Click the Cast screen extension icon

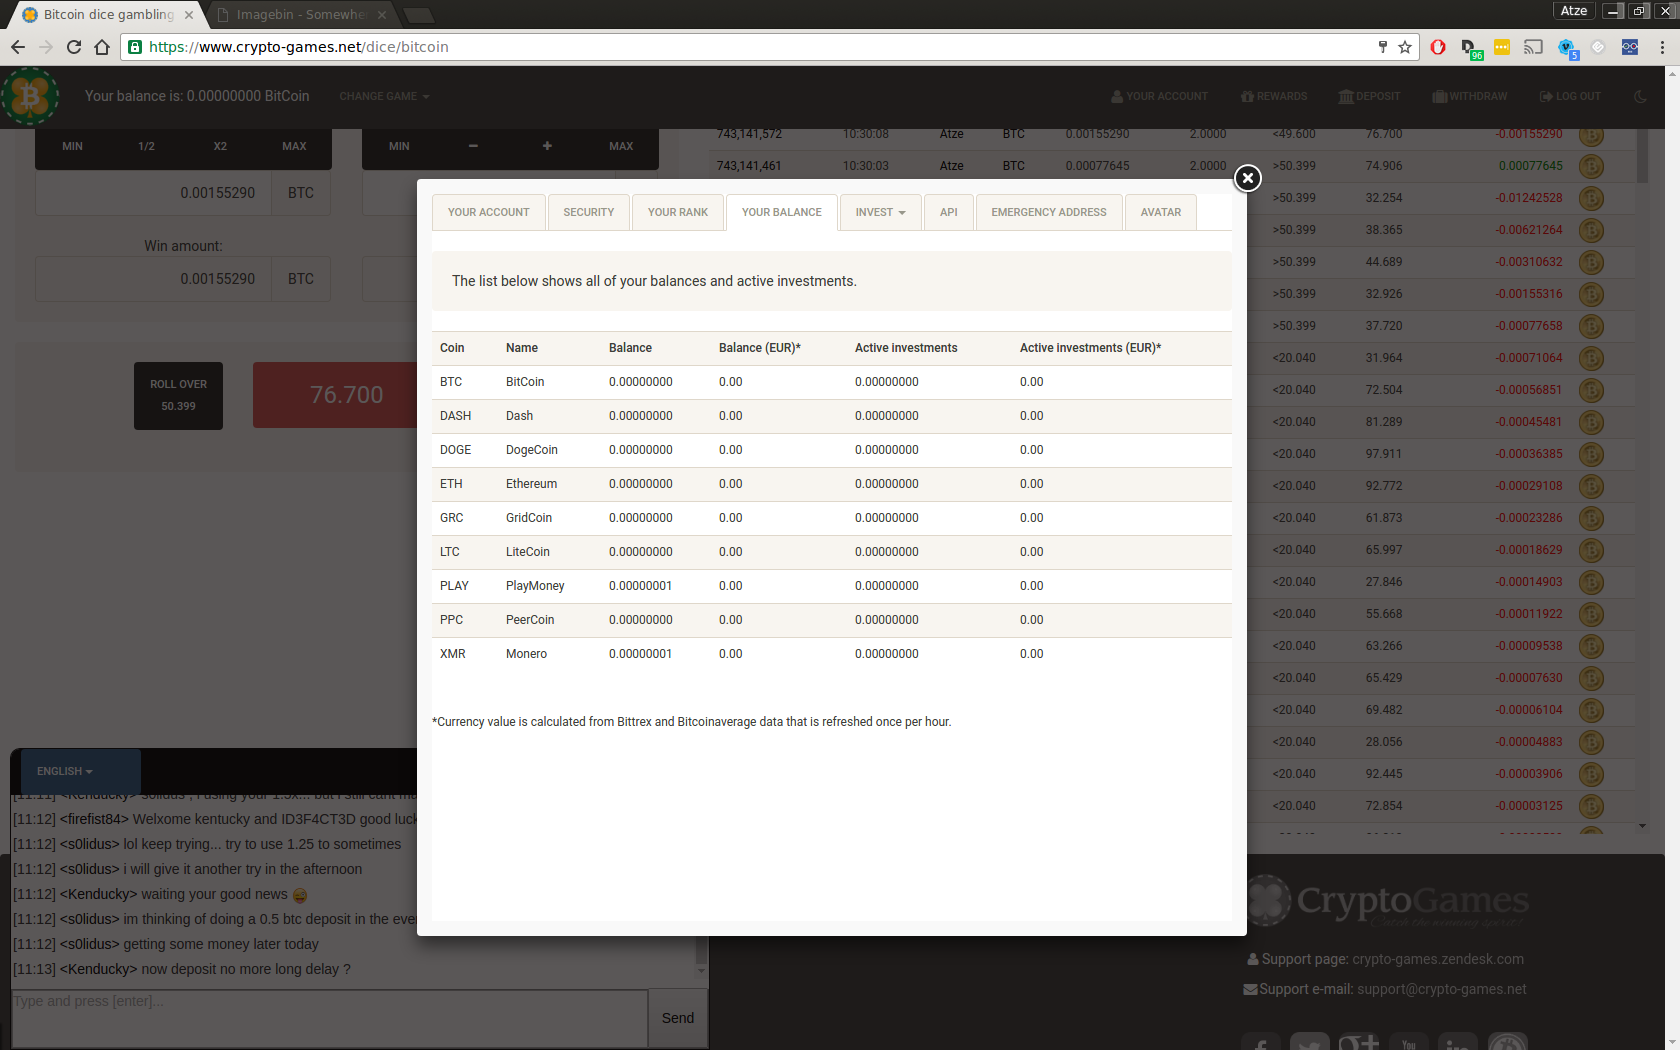[1534, 47]
